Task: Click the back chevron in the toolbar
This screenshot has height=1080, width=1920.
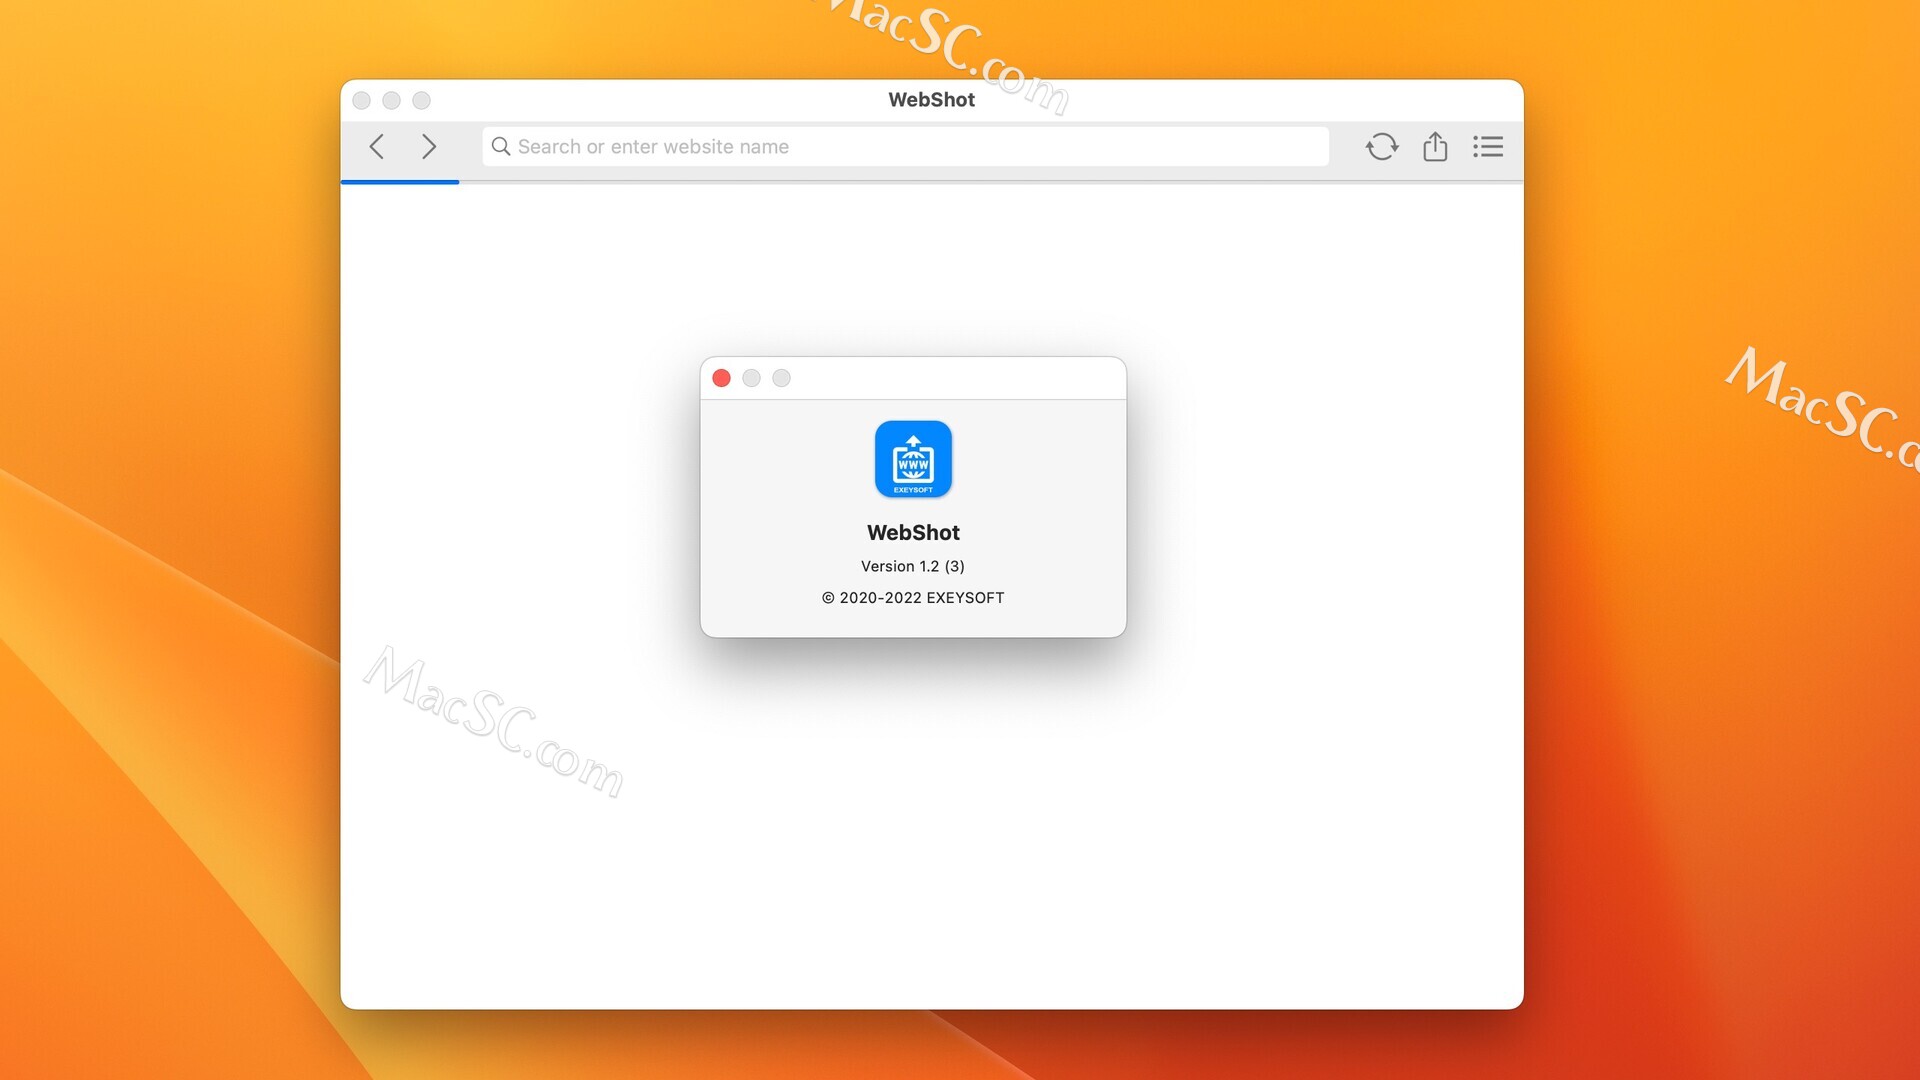Action: tap(377, 147)
